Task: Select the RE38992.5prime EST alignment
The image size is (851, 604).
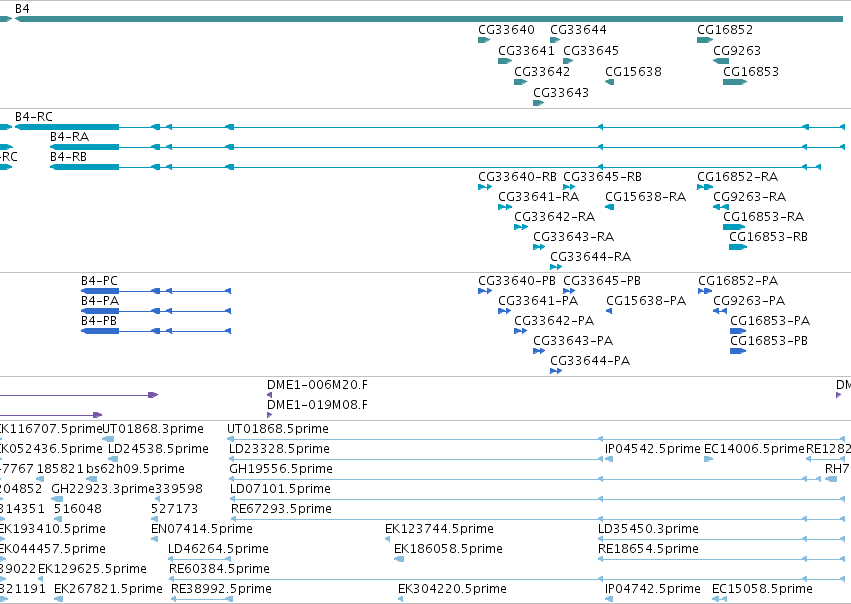Action: coord(202,600)
